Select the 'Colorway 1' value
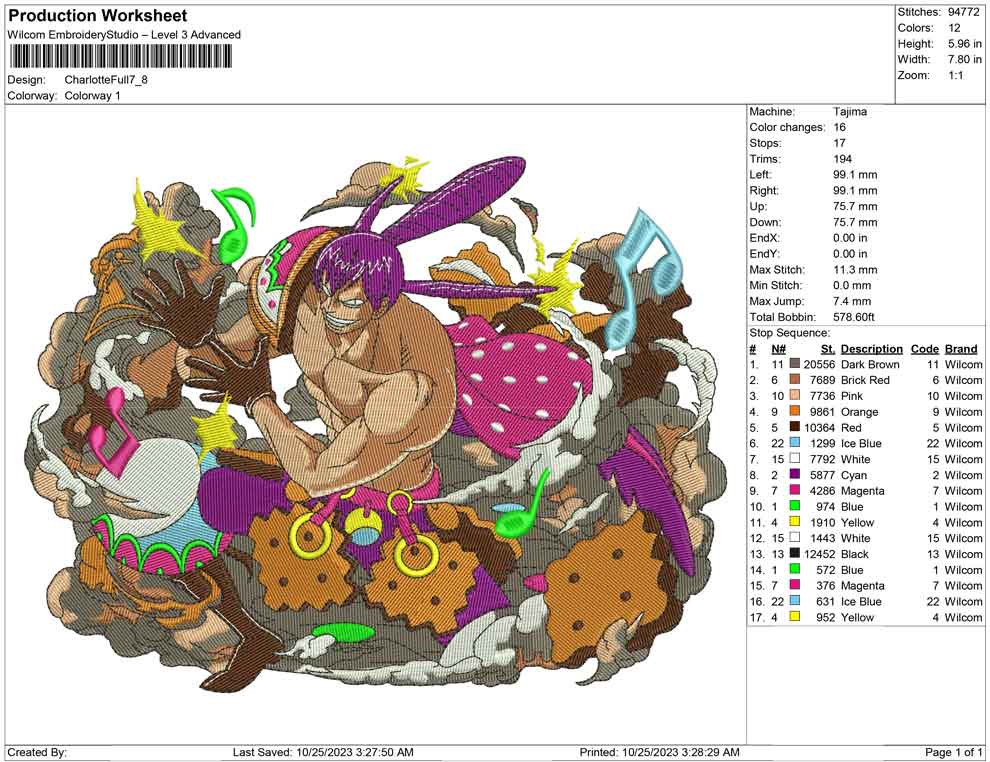990x762 pixels. pos(92,95)
